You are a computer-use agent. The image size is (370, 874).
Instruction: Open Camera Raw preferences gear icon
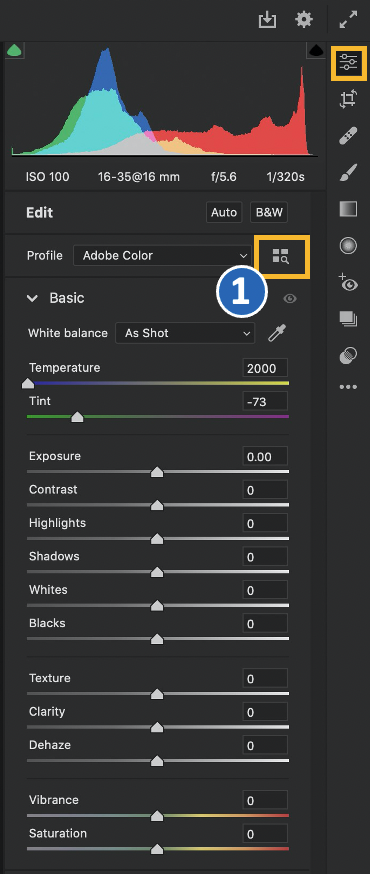(304, 21)
